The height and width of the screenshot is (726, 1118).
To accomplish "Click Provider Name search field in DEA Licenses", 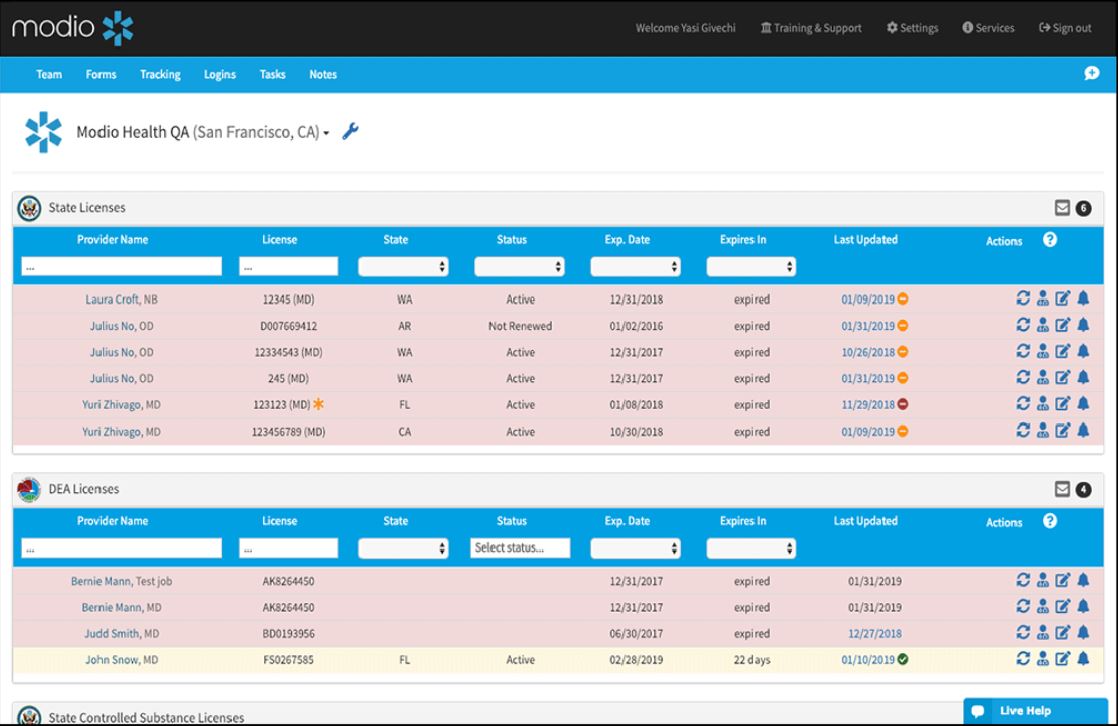I will [x=121, y=548].
